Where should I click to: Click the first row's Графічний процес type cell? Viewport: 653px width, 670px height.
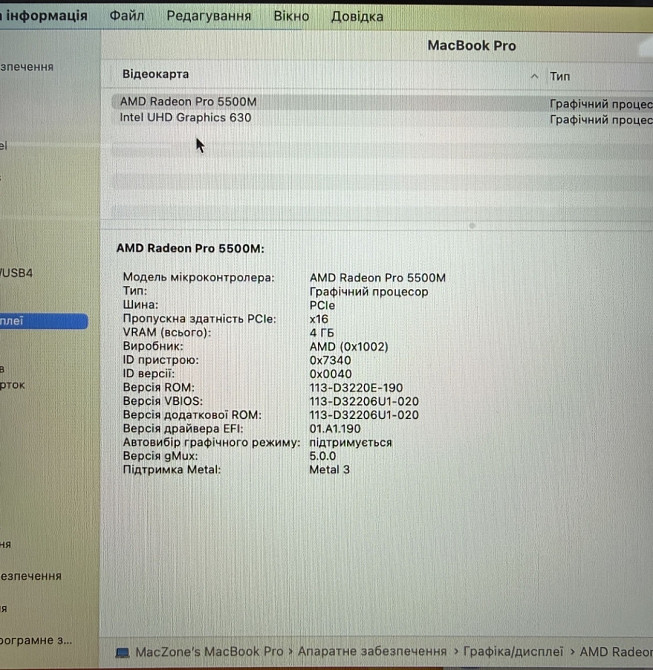pyautogui.click(x=601, y=104)
